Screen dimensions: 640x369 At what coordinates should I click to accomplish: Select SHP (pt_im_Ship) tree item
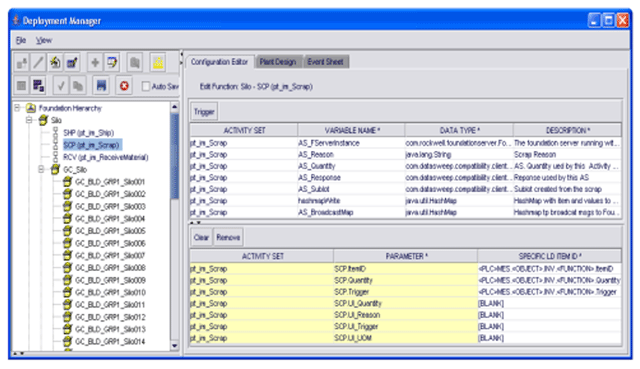coord(89,133)
